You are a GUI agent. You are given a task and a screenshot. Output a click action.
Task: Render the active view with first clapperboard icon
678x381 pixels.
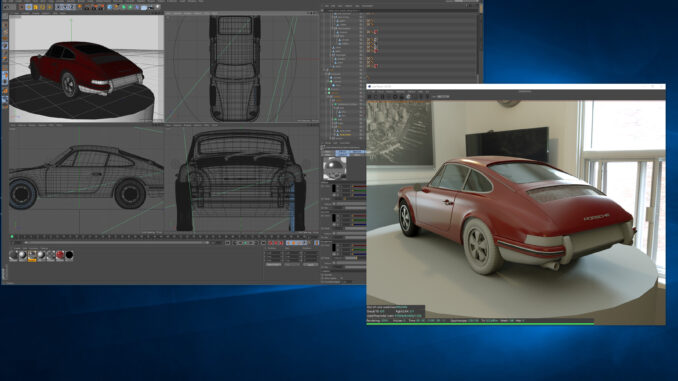coord(86,7)
